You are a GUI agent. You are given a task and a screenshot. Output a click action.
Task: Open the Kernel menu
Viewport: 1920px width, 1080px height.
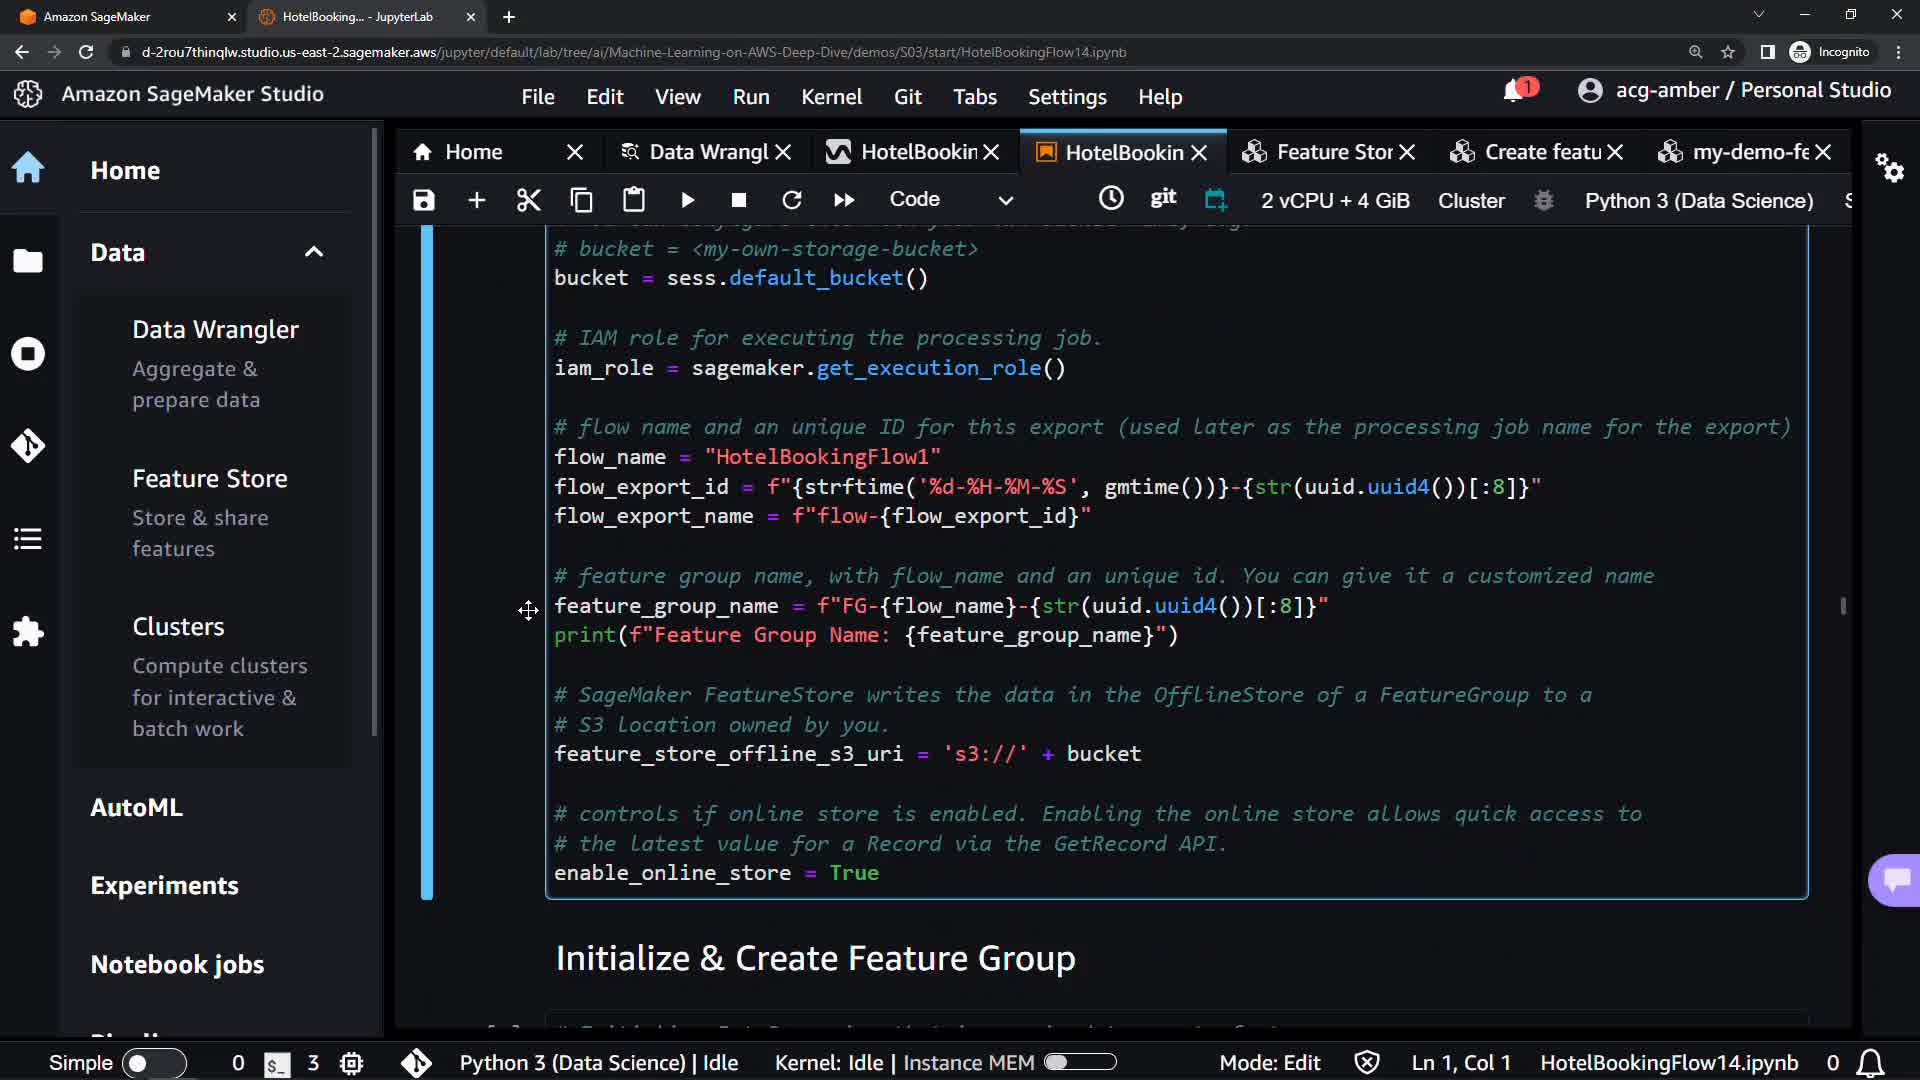(831, 97)
